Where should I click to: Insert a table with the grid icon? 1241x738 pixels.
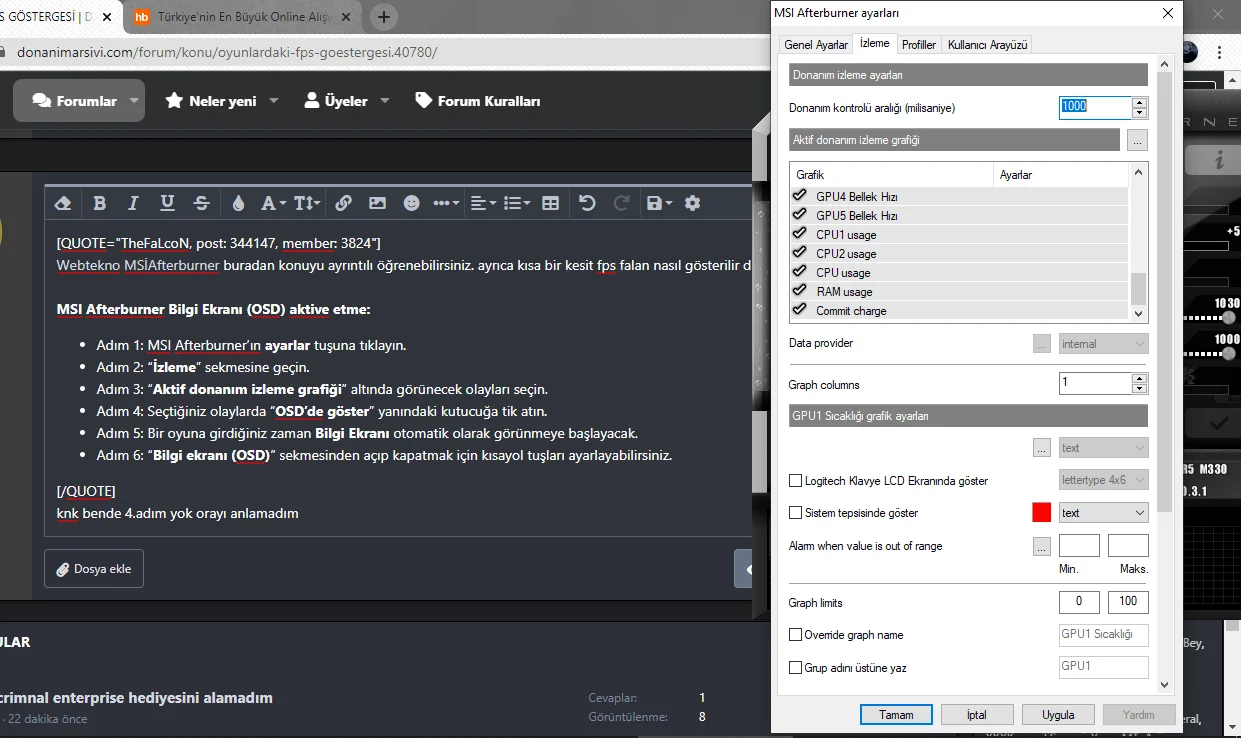tap(550, 203)
